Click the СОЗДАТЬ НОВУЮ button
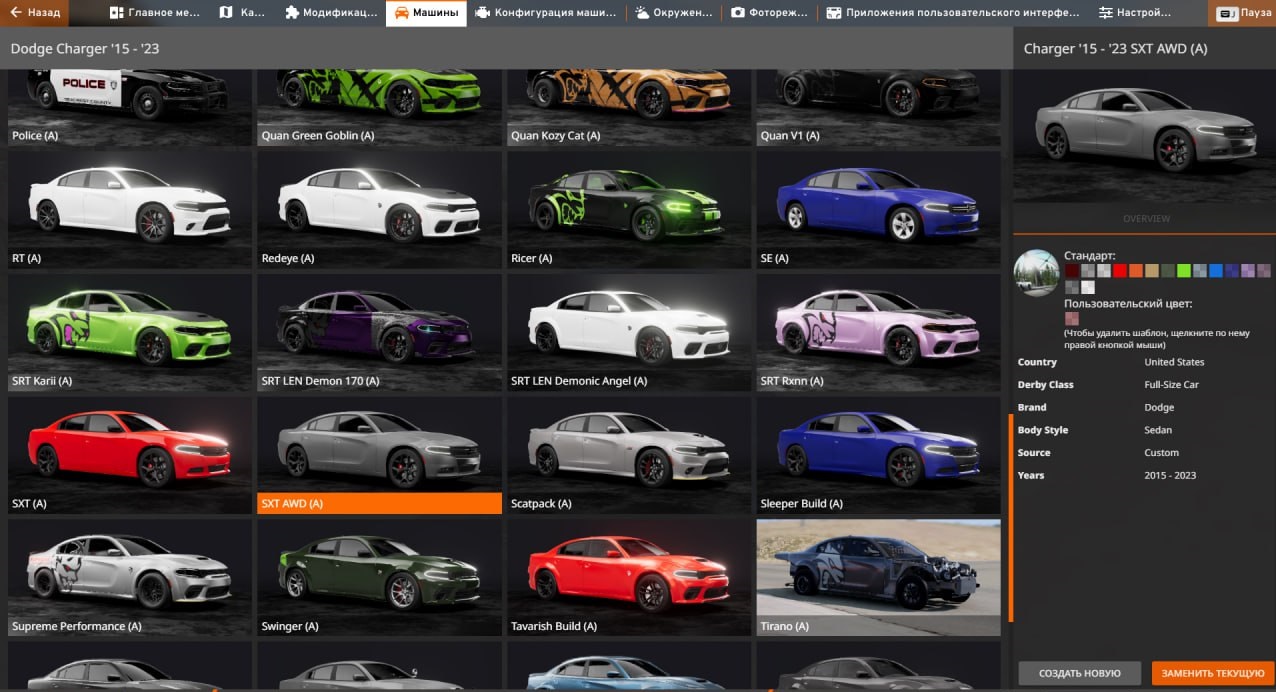The width and height of the screenshot is (1276, 692). point(1079,673)
